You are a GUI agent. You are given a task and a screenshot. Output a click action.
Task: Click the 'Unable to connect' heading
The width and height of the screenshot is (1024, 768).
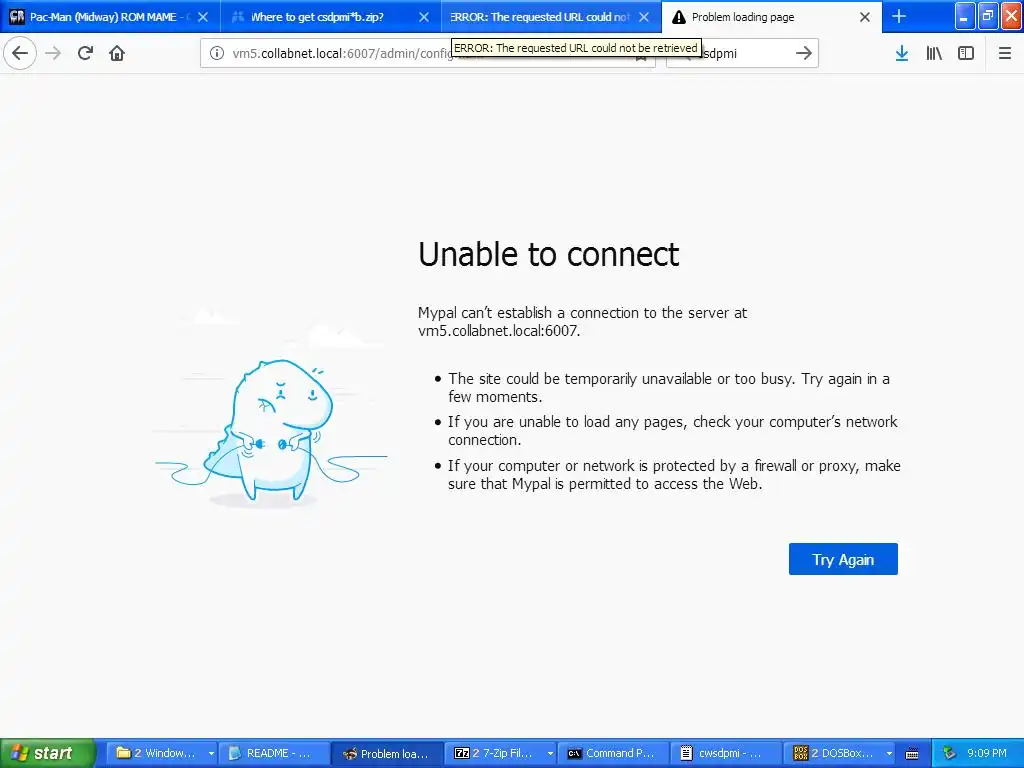tap(549, 254)
